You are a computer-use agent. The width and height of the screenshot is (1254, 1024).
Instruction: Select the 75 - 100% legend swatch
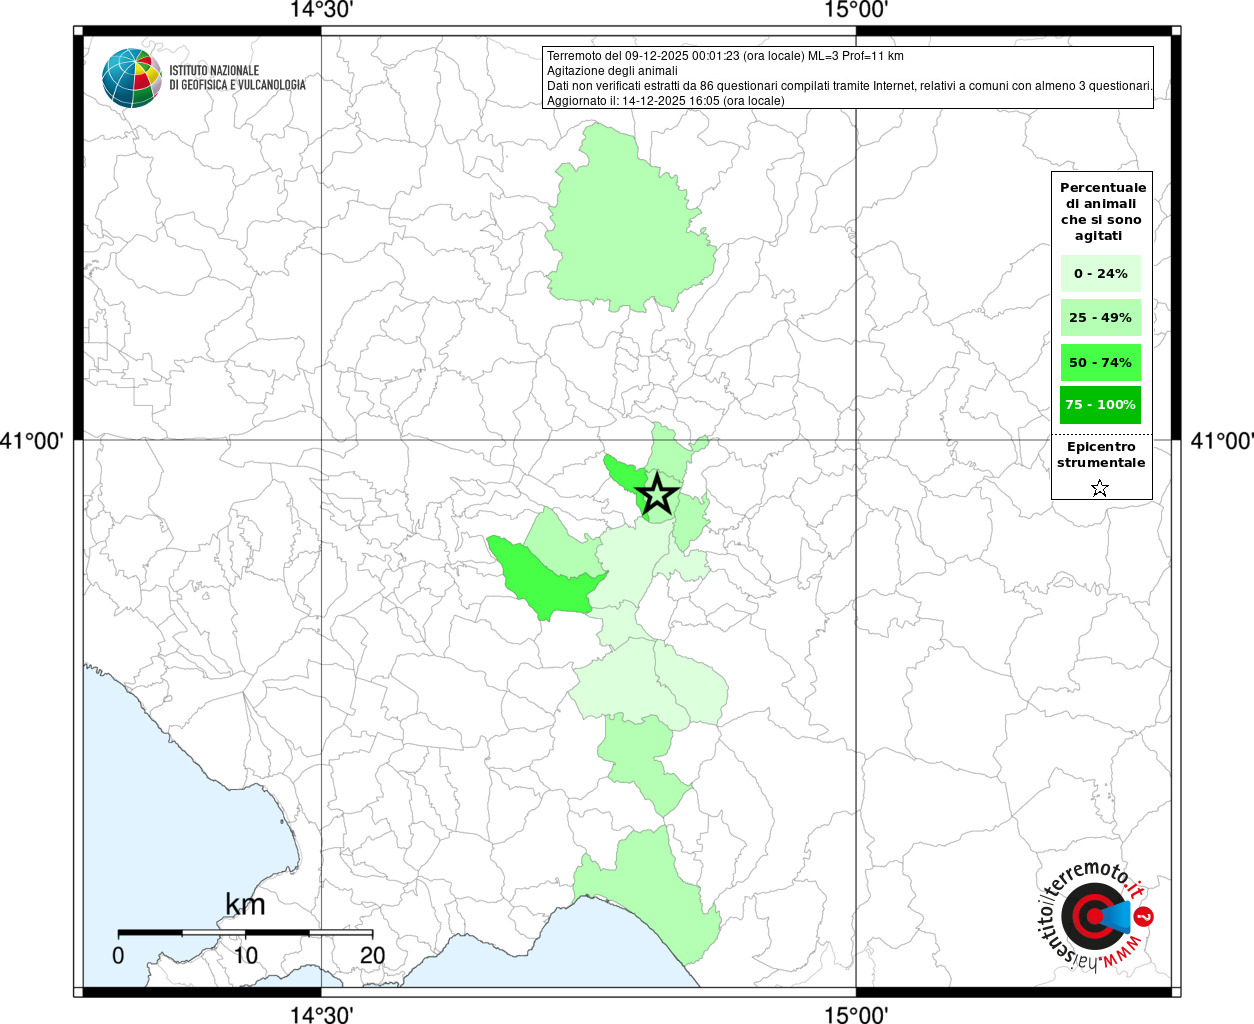tap(1101, 405)
